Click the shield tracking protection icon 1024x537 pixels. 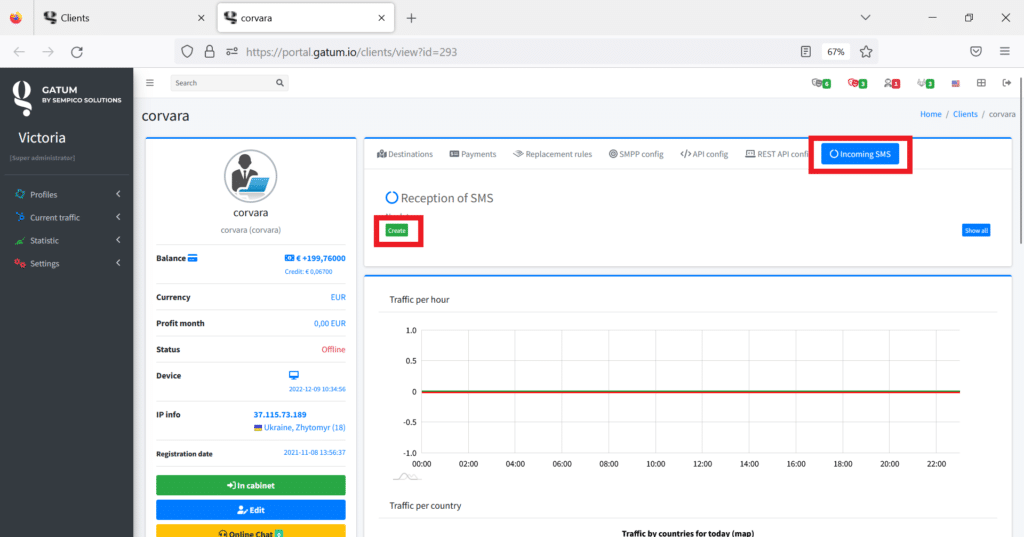pos(187,52)
